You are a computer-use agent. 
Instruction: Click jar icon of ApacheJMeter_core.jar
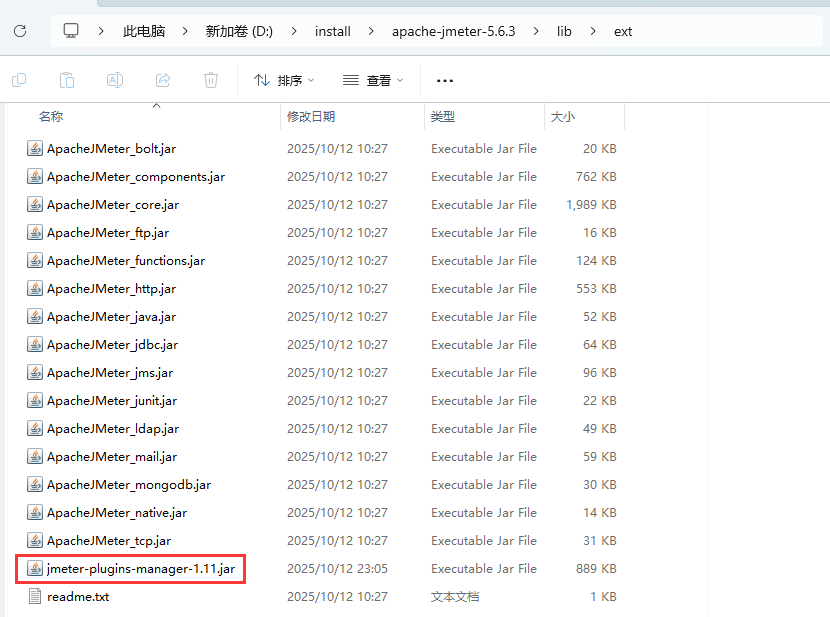point(35,205)
